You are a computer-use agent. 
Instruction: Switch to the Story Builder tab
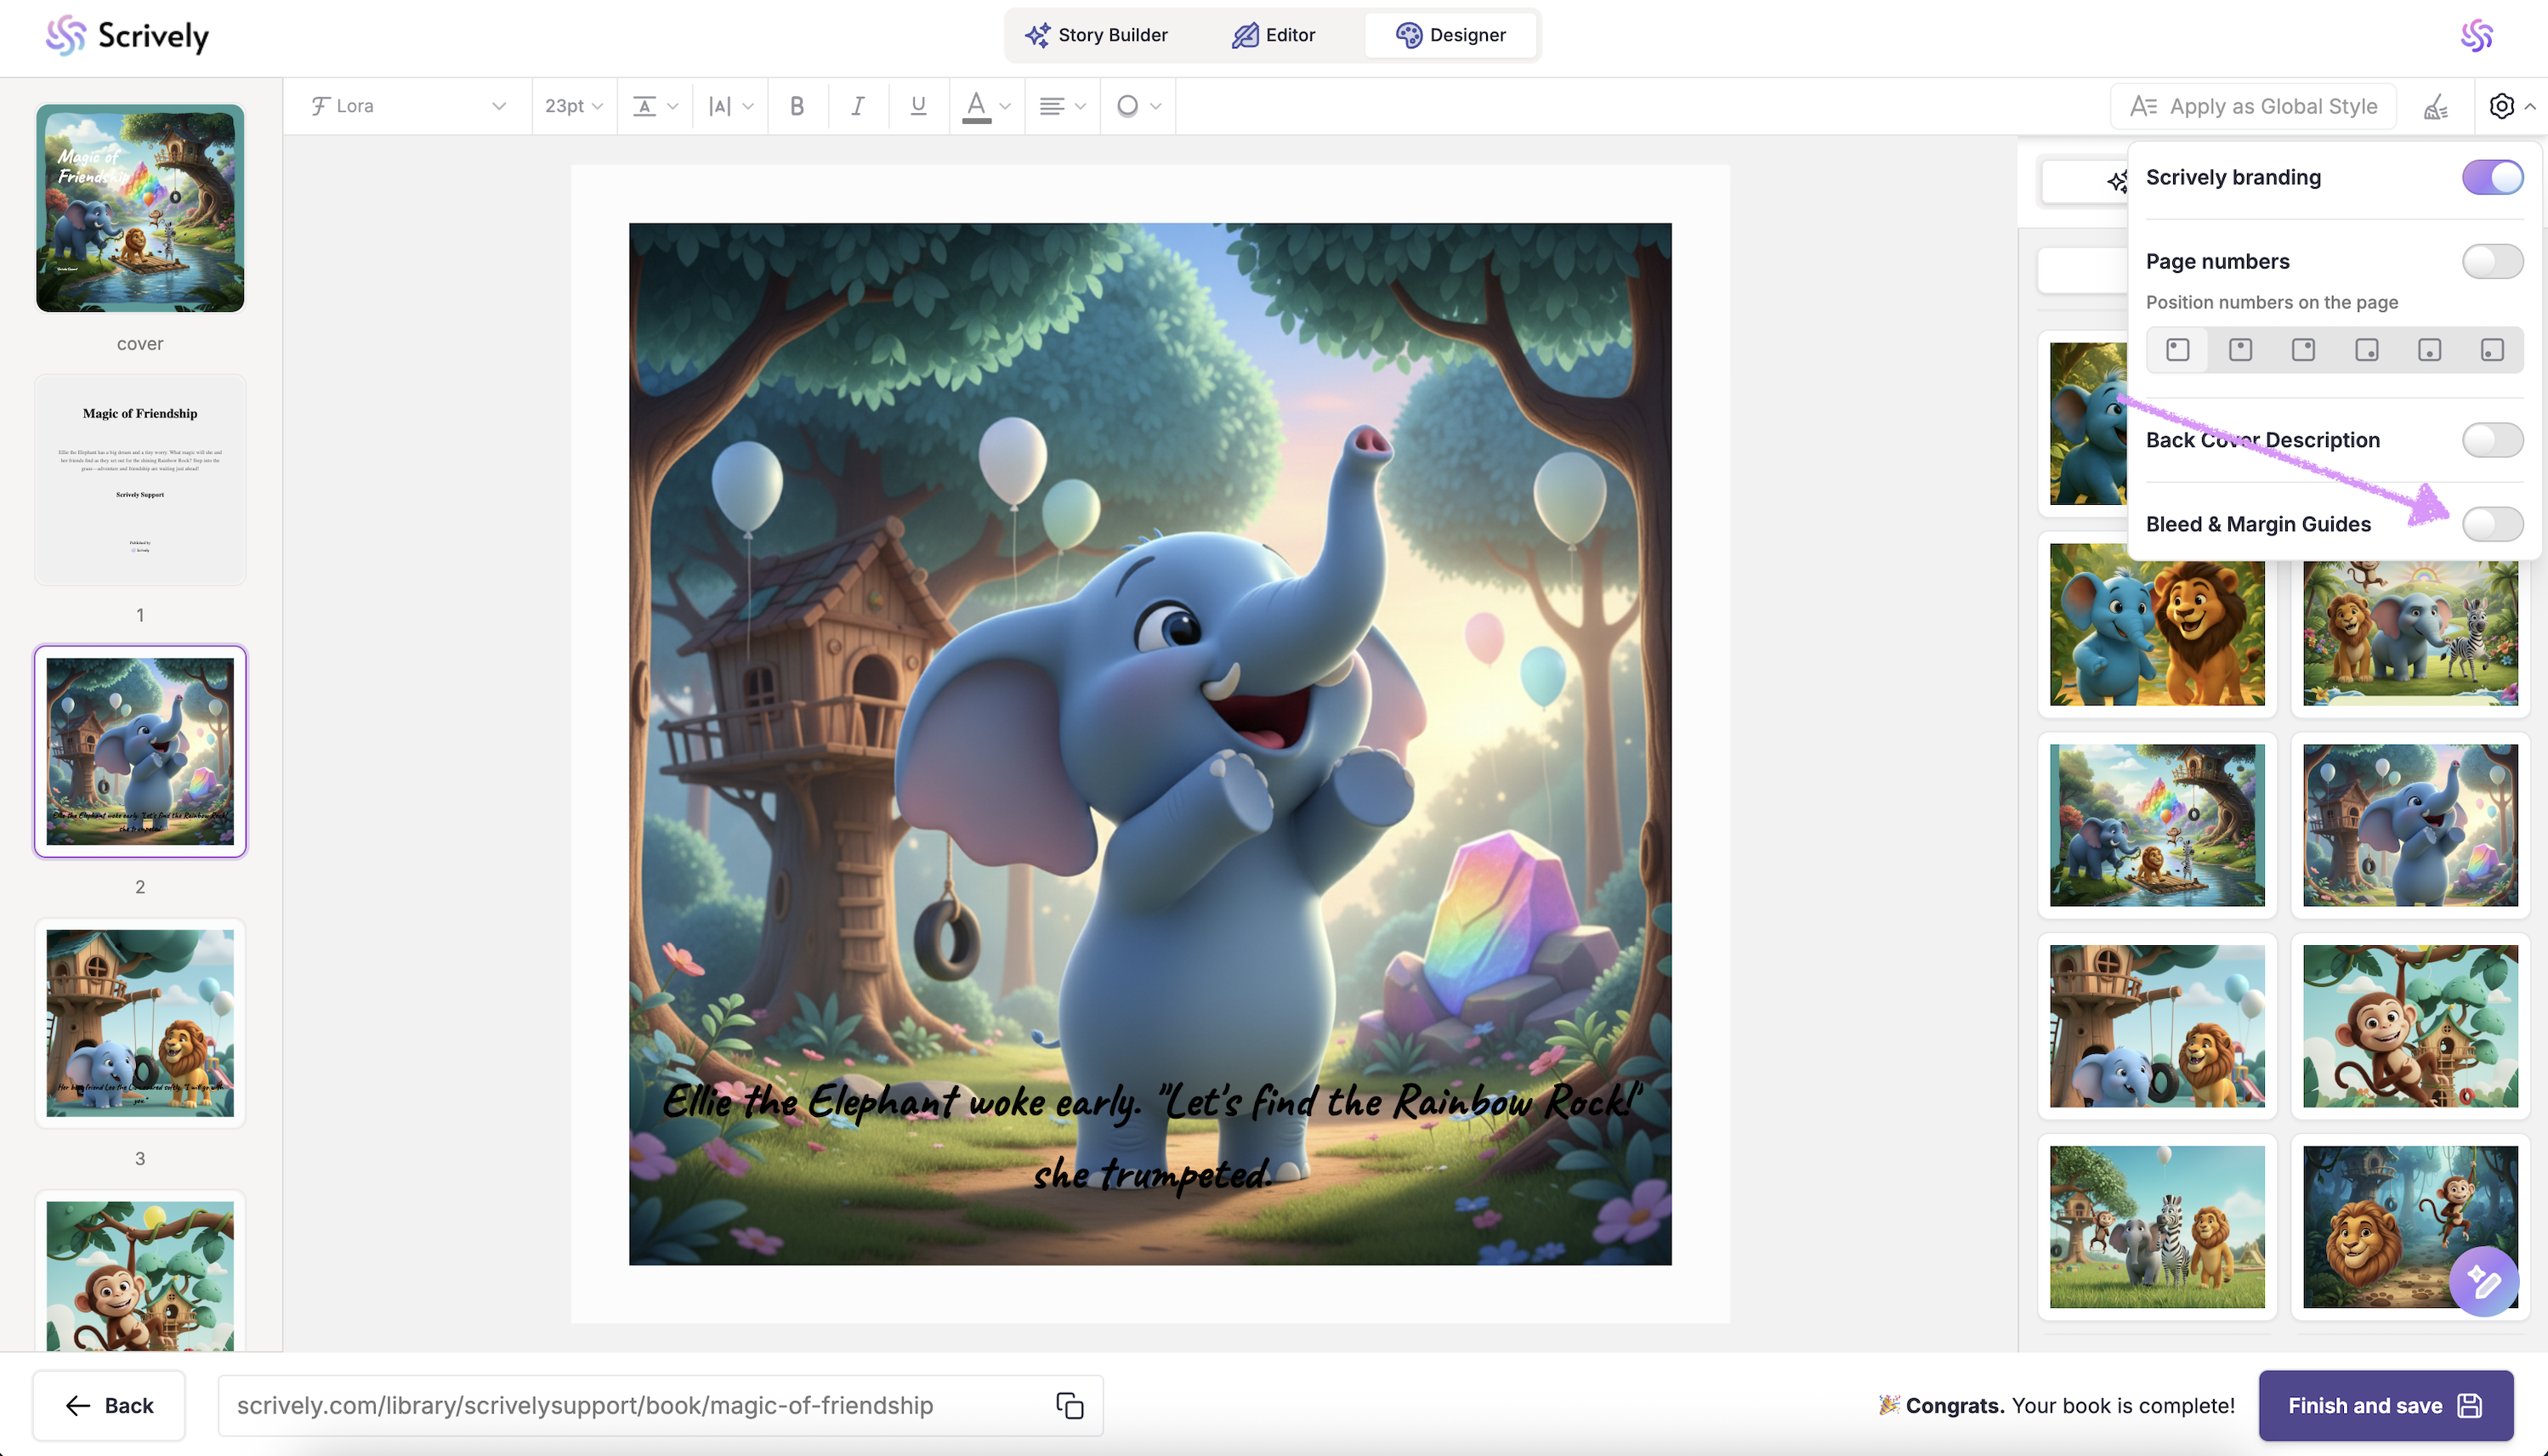(1096, 35)
